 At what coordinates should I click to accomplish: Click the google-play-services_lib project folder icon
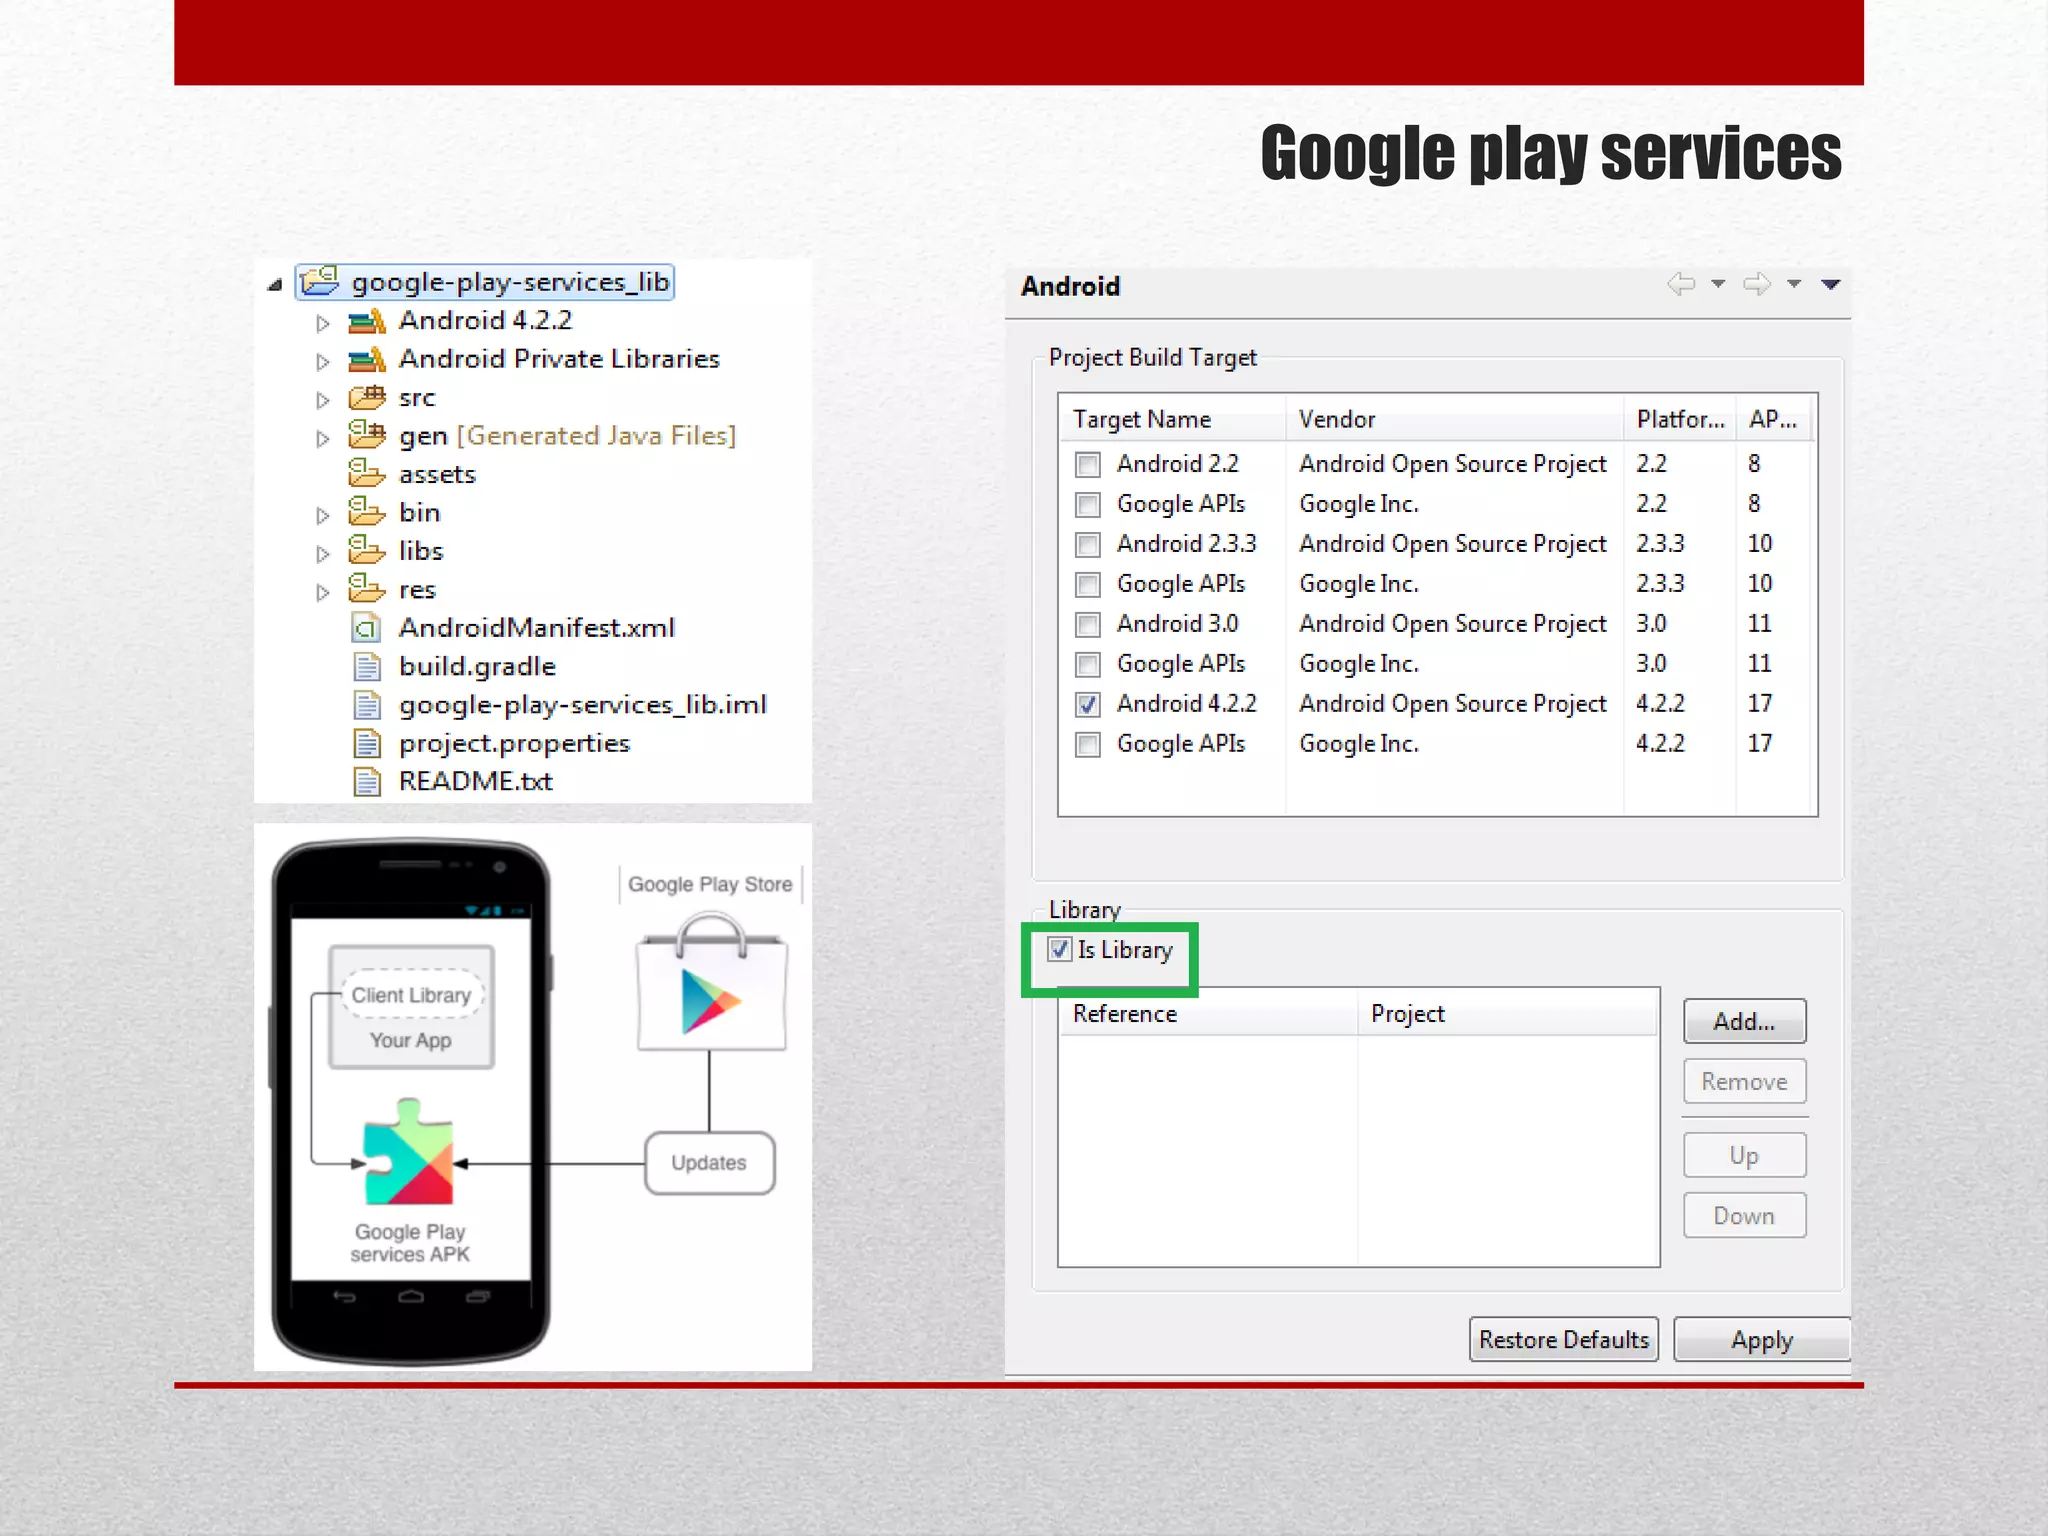point(320,282)
